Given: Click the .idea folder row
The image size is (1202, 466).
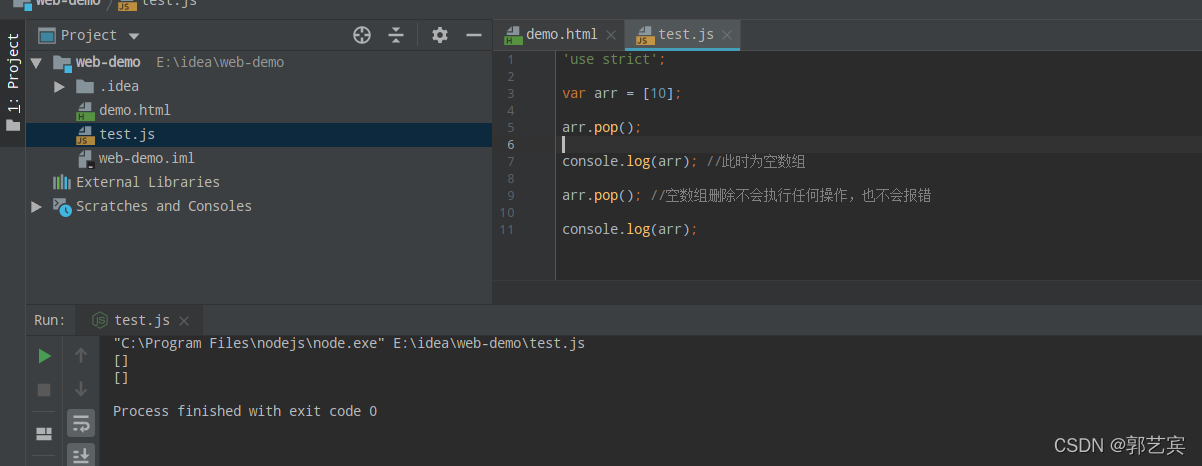Looking at the screenshot, I should click(259, 86).
